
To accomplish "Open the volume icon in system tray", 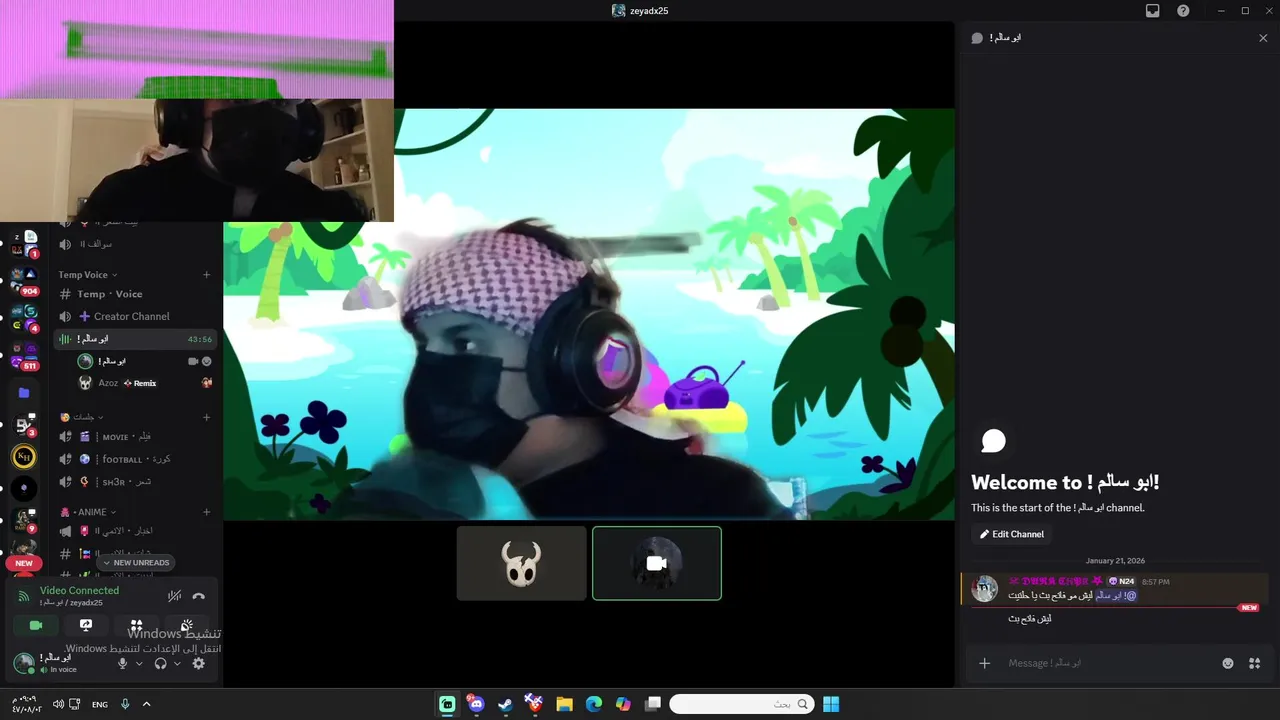I will pyautogui.click(x=58, y=704).
